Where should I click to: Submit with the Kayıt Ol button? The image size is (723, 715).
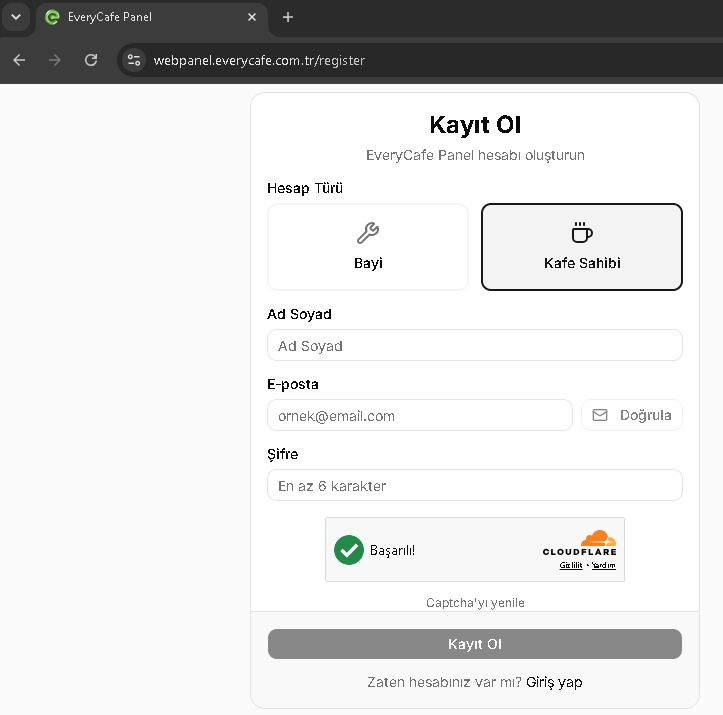click(x=475, y=644)
